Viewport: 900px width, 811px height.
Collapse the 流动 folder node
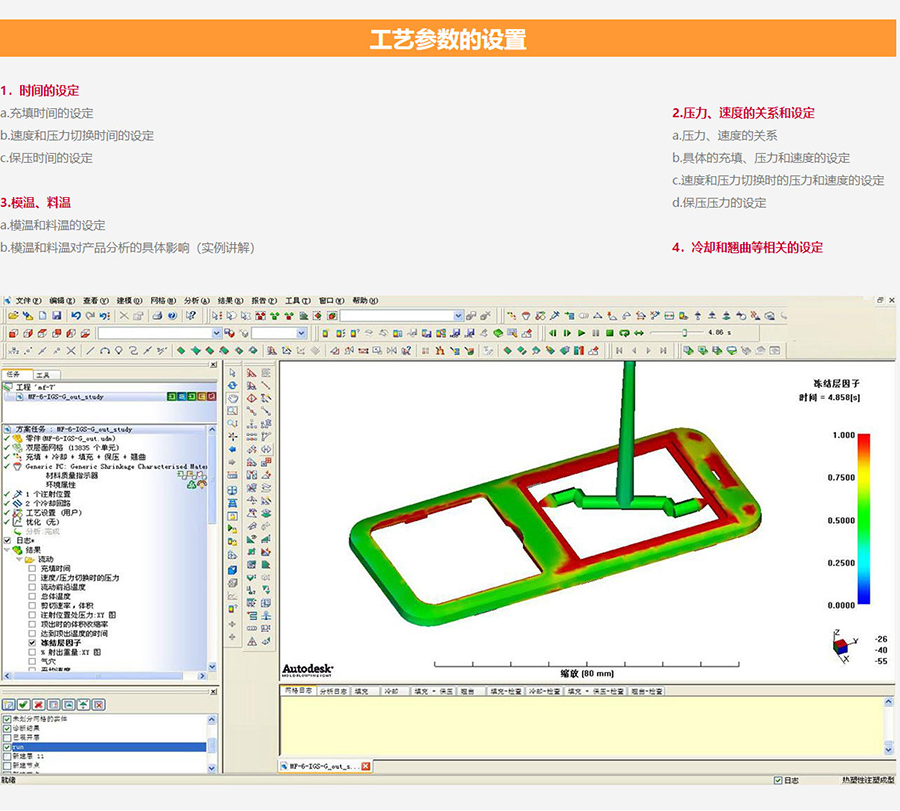click(x=19, y=559)
